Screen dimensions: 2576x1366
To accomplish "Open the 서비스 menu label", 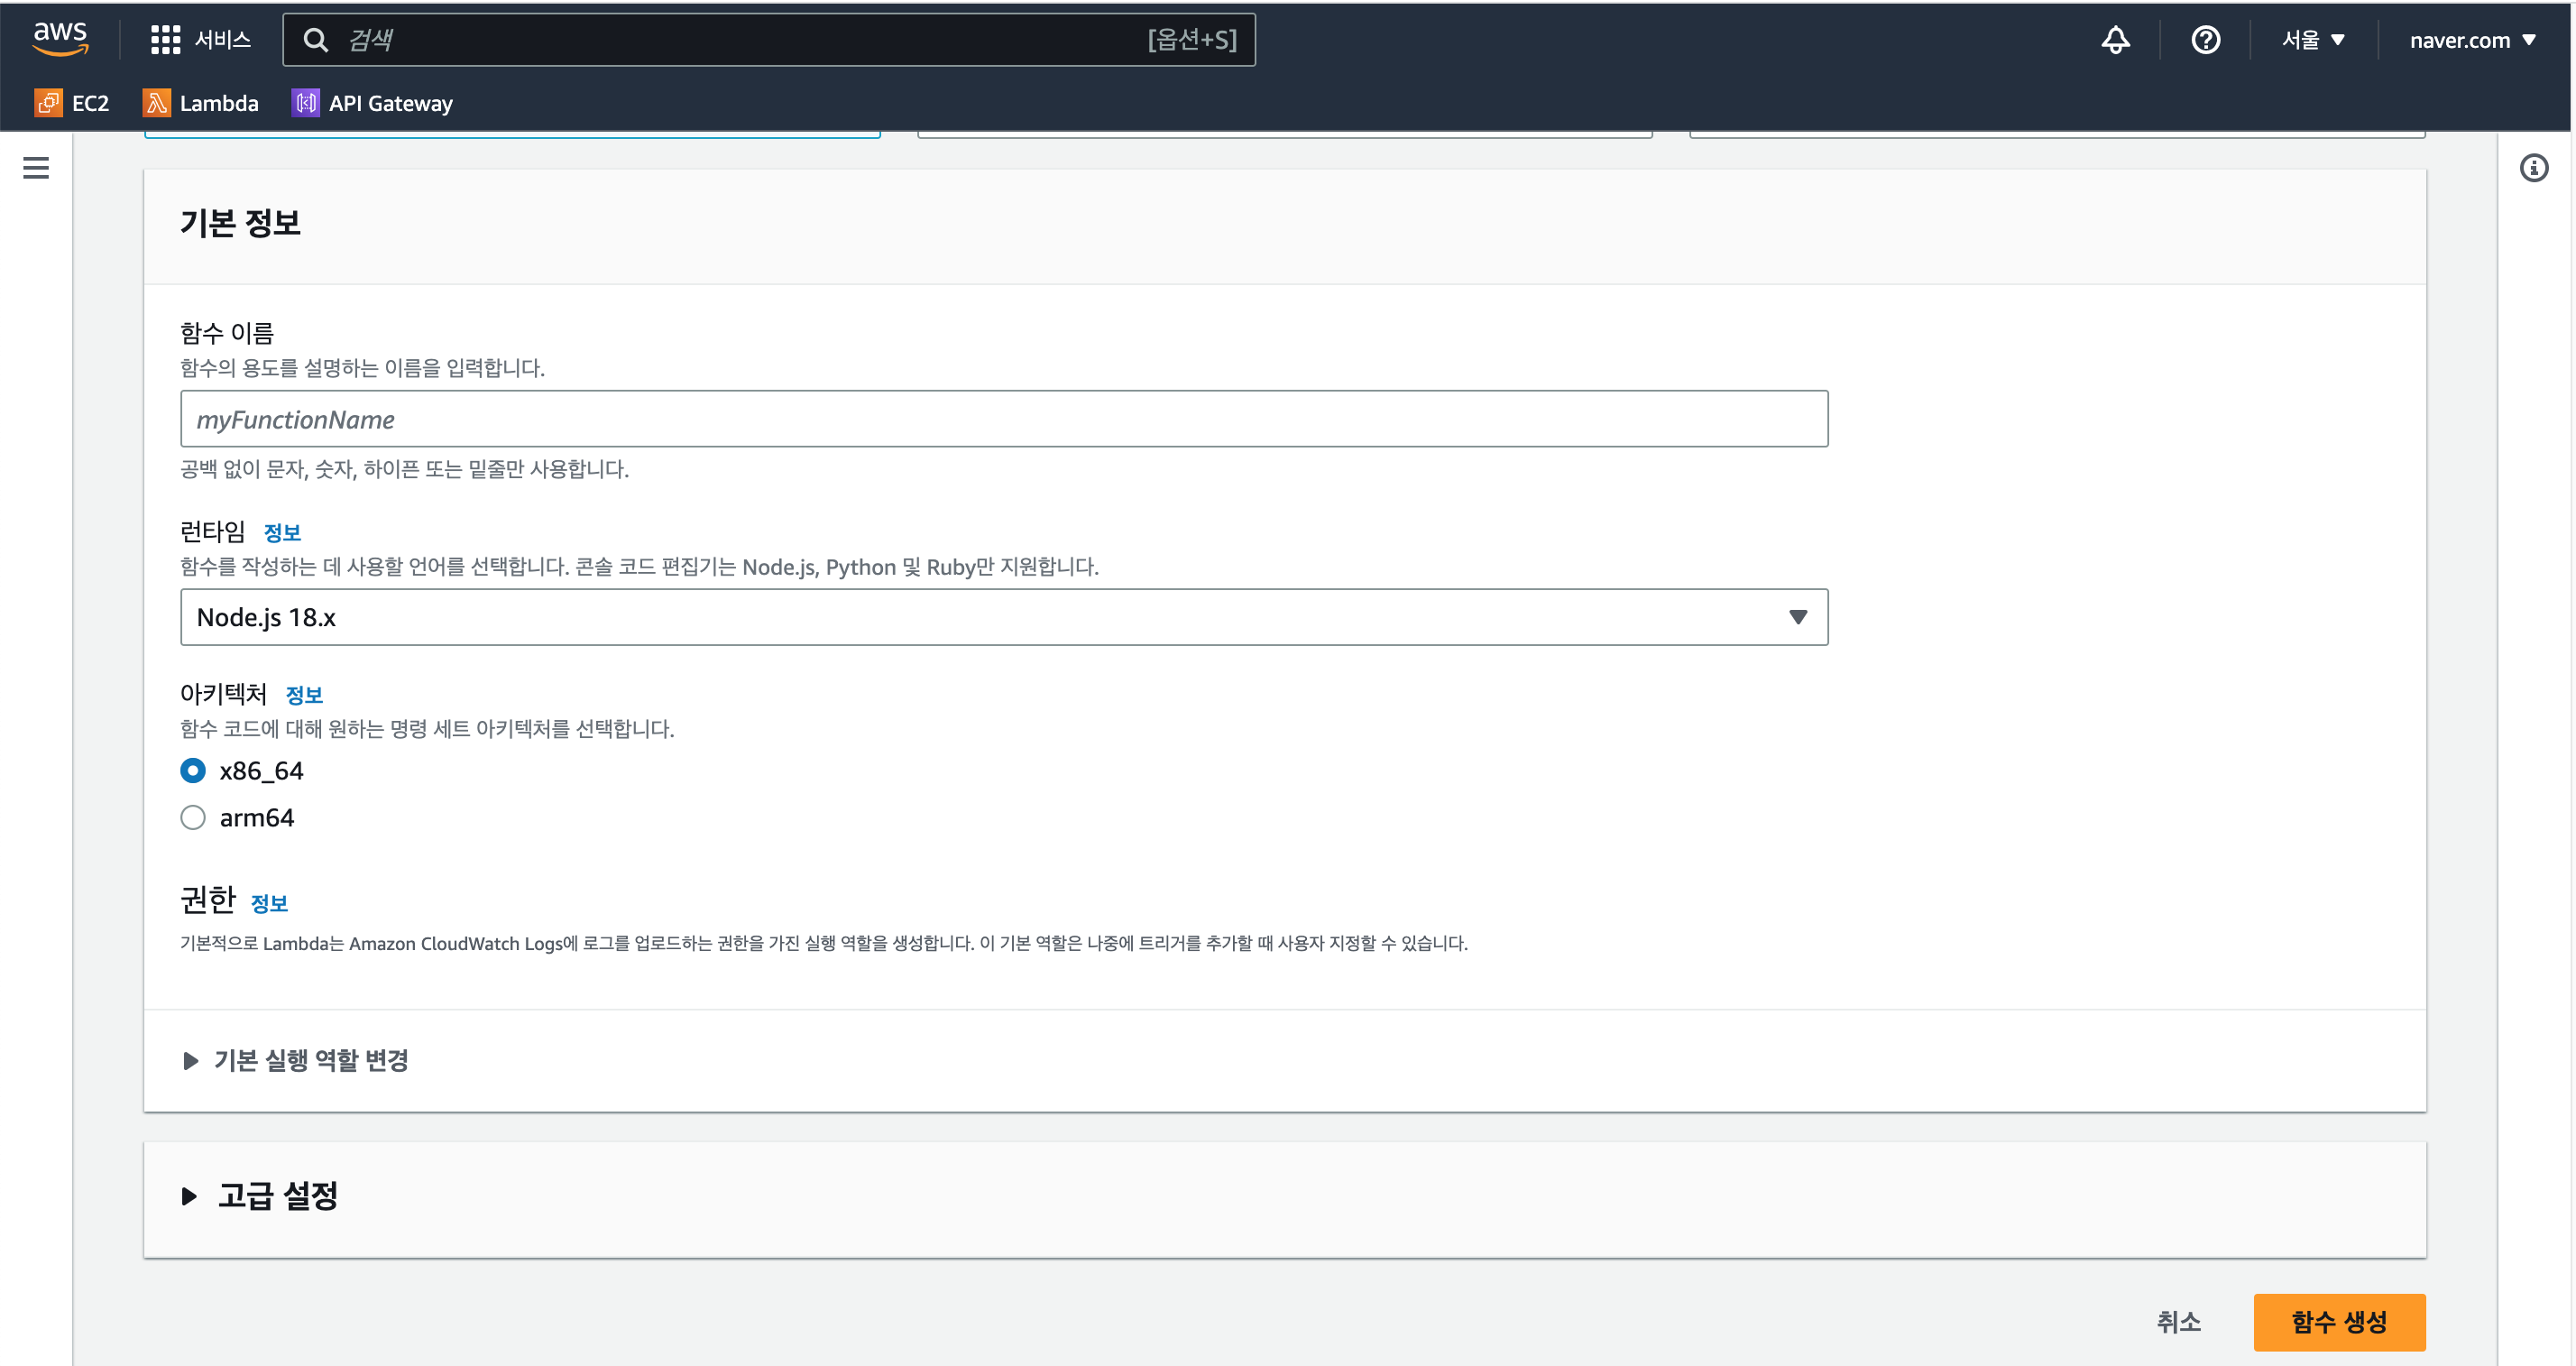I will [222, 40].
